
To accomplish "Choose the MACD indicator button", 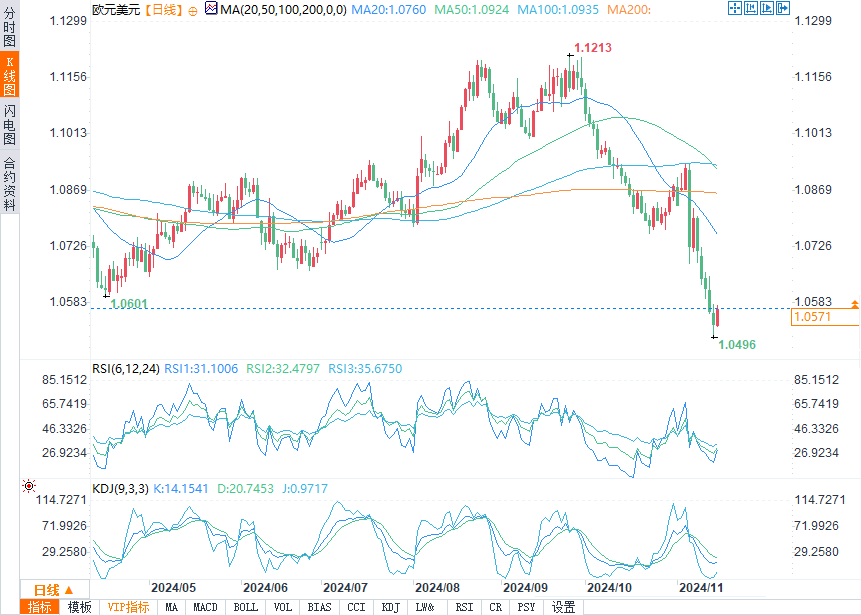I will 205,607.
